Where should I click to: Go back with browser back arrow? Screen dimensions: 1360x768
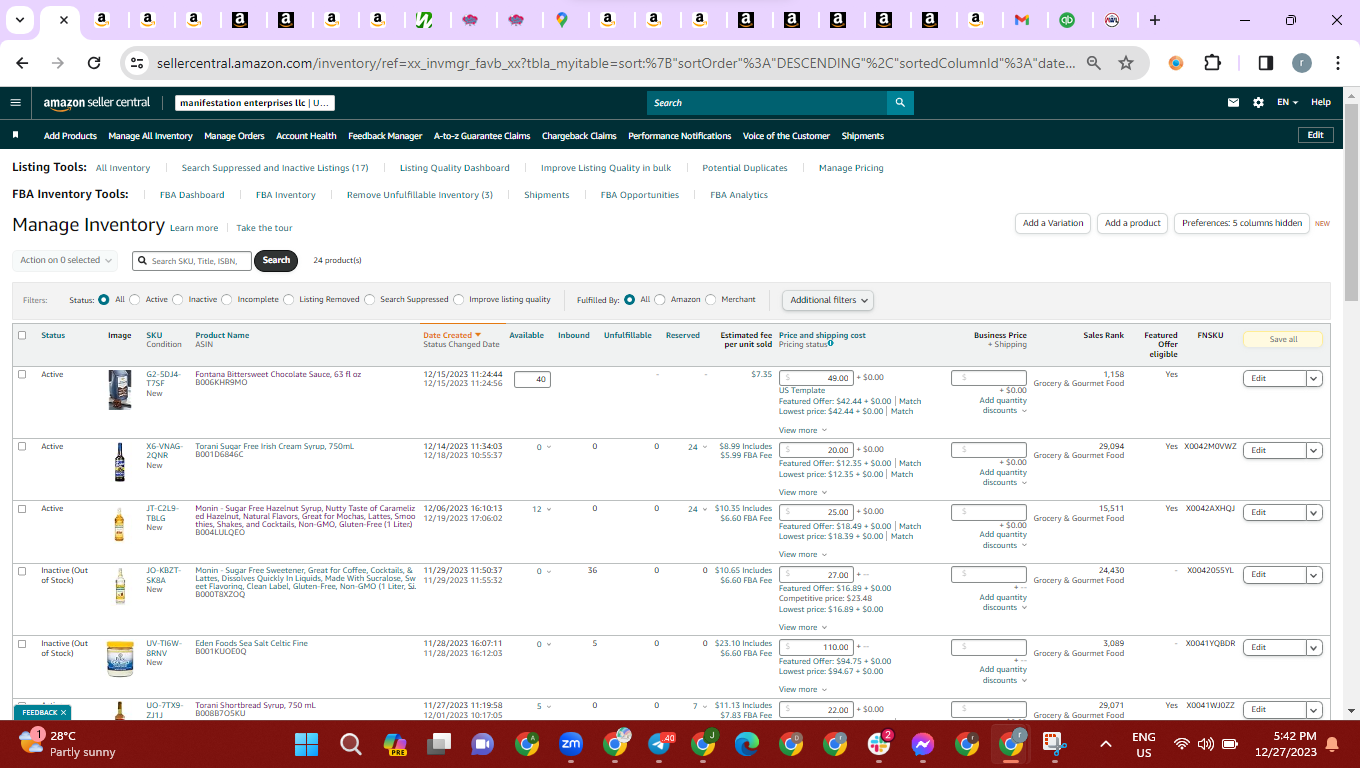click(23, 63)
